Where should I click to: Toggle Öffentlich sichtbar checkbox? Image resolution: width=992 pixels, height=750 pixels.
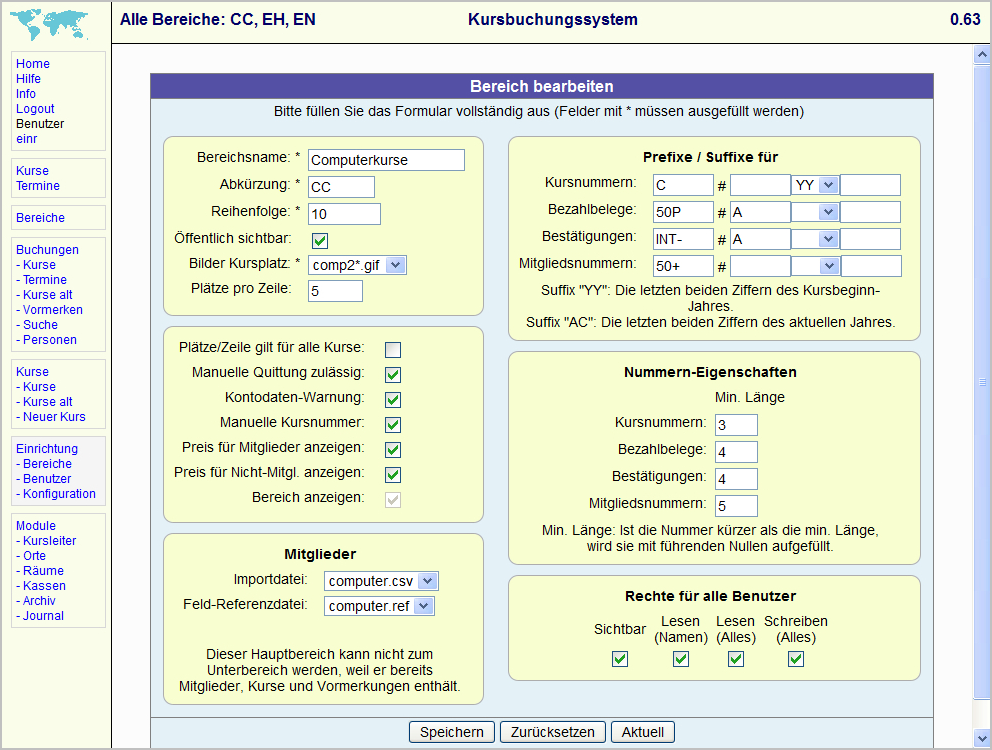coord(320,241)
